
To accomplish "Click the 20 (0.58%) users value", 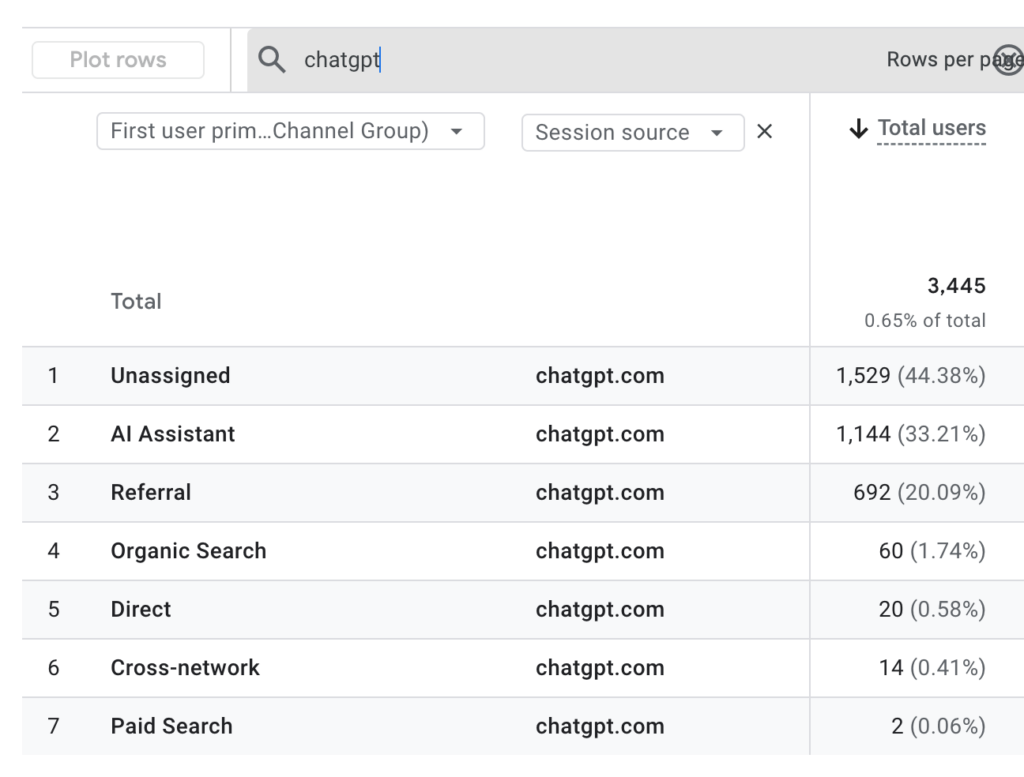I will tap(931, 609).
